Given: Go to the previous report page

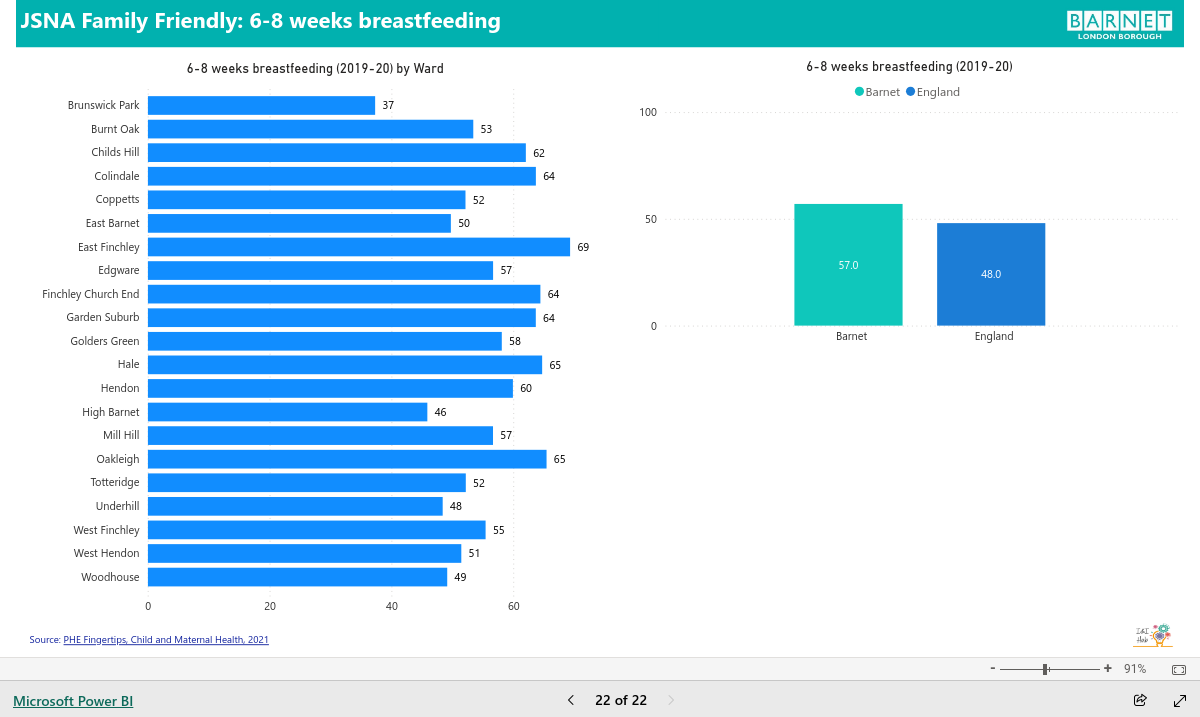Looking at the screenshot, I should tap(571, 700).
